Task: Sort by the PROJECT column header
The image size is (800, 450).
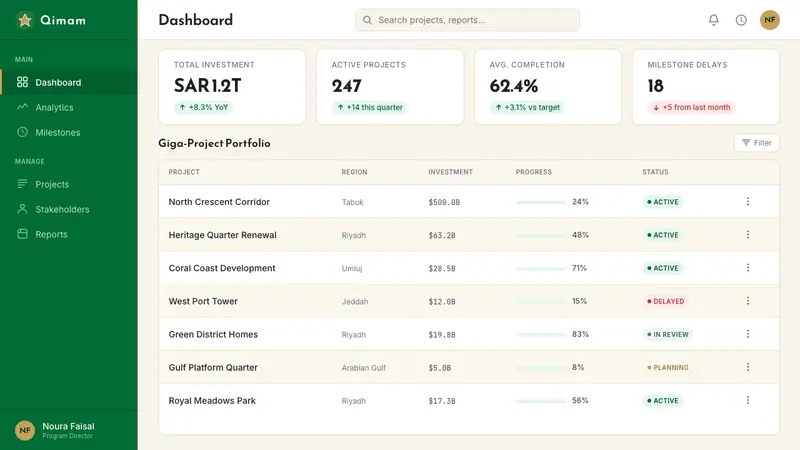Action: click(184, 172)
